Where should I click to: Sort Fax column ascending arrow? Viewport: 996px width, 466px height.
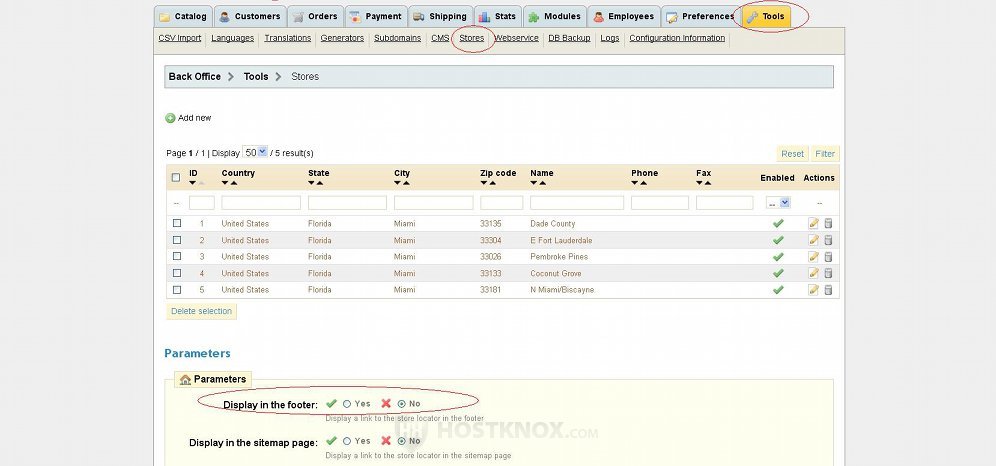pos(708,183)
